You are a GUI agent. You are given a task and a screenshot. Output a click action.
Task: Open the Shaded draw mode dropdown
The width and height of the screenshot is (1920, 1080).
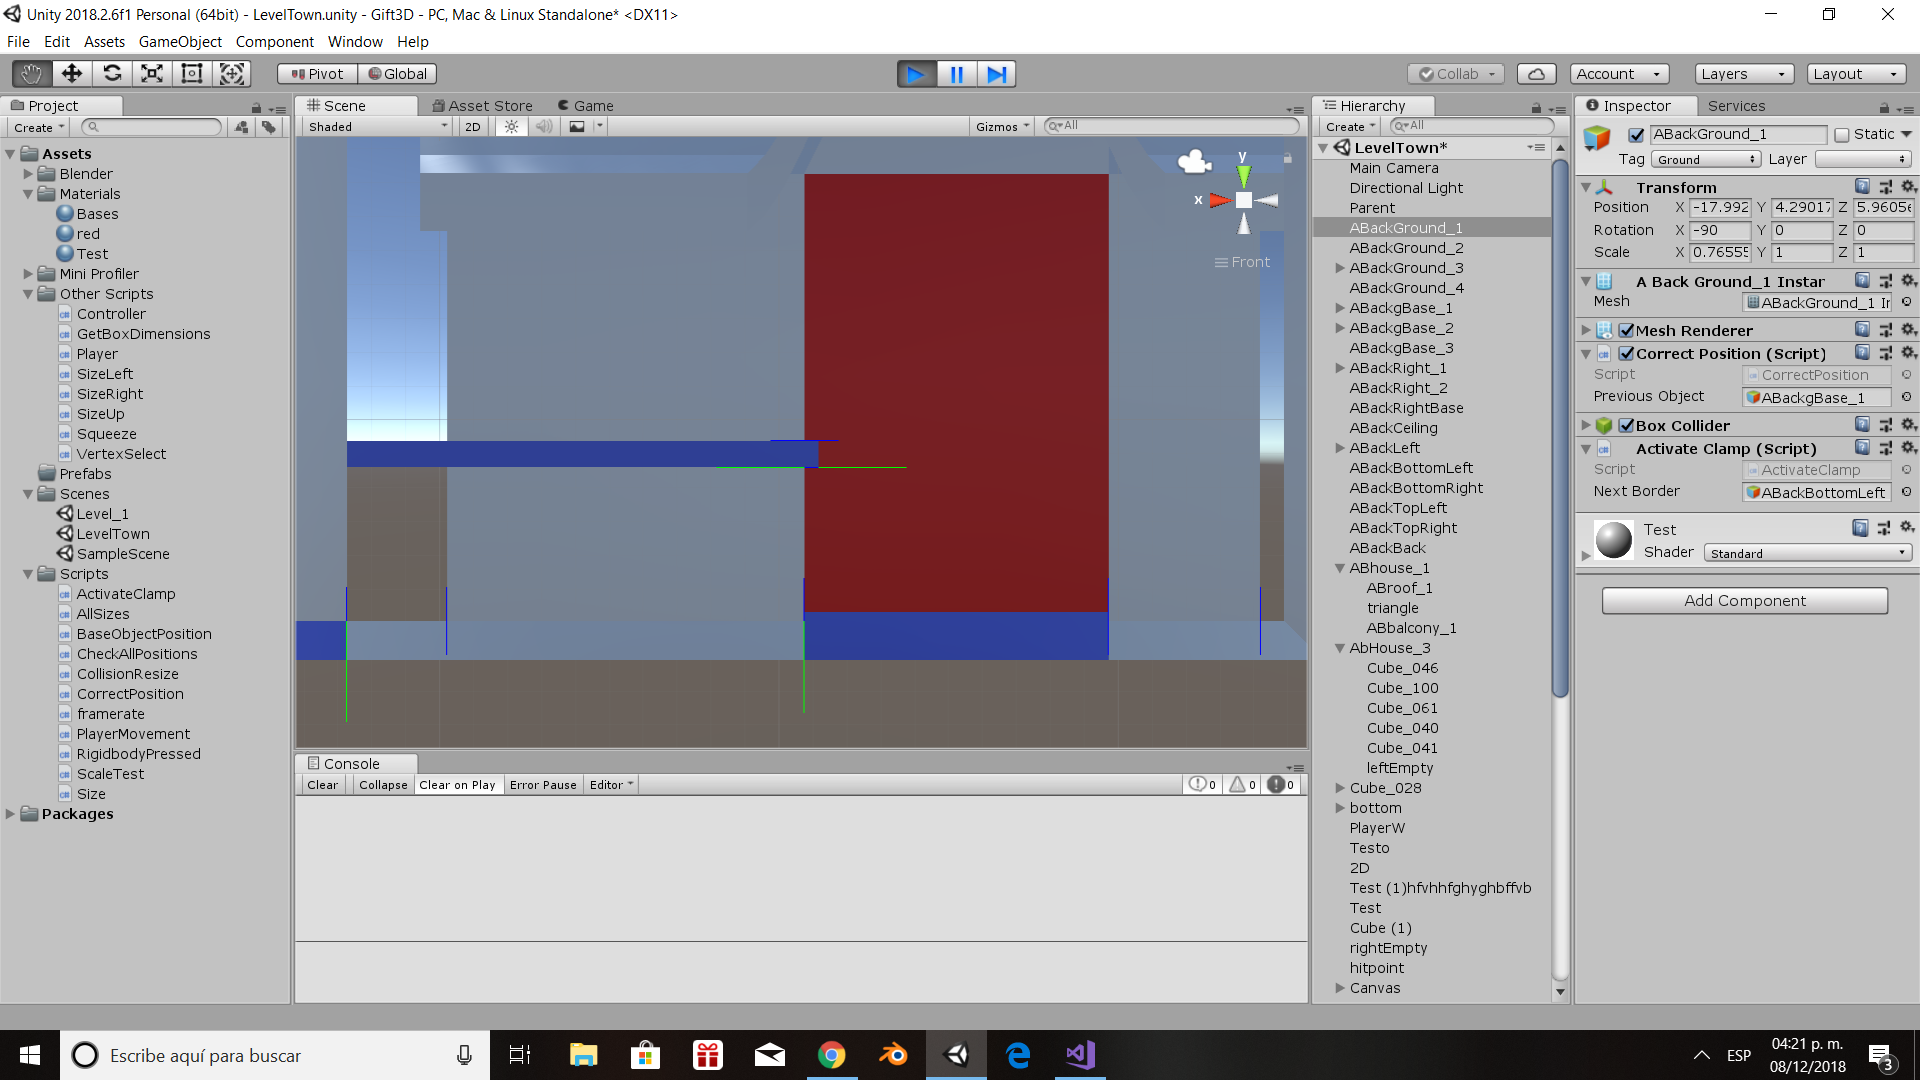tap(378, 127)
